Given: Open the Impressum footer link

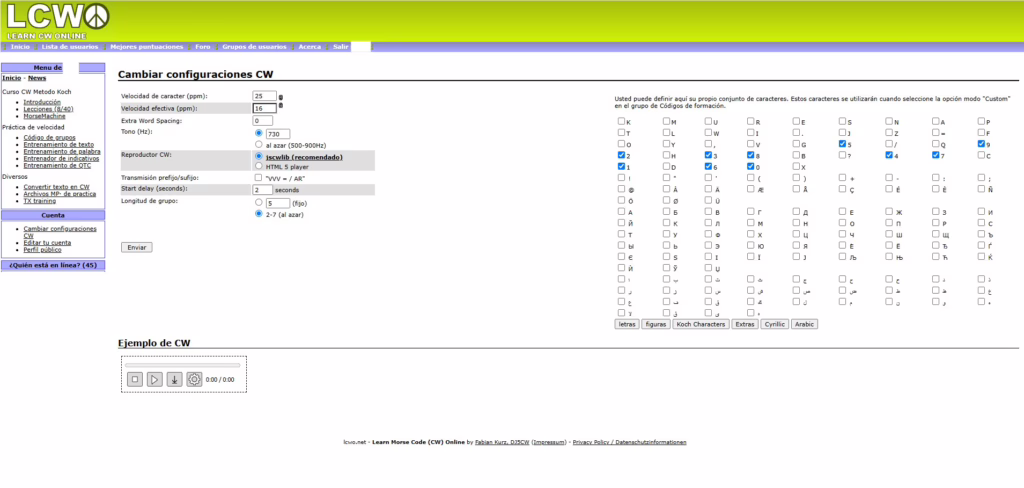Looking at the screenshot, I should click(x=547, y=442).
